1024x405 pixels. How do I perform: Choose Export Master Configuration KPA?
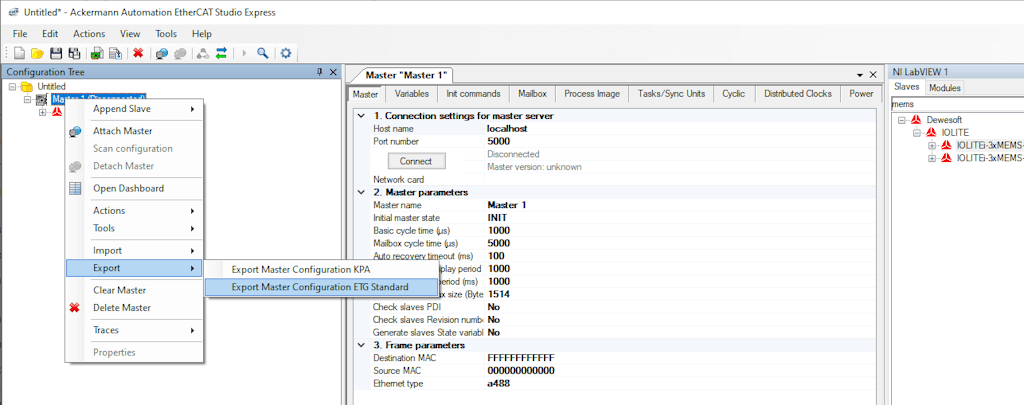tap(320, 269)
